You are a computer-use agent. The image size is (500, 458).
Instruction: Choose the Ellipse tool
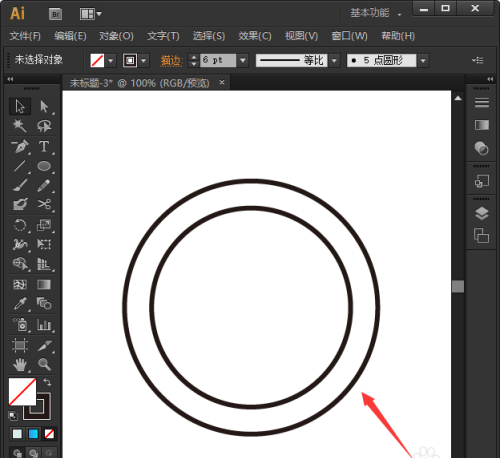(44, 166)
